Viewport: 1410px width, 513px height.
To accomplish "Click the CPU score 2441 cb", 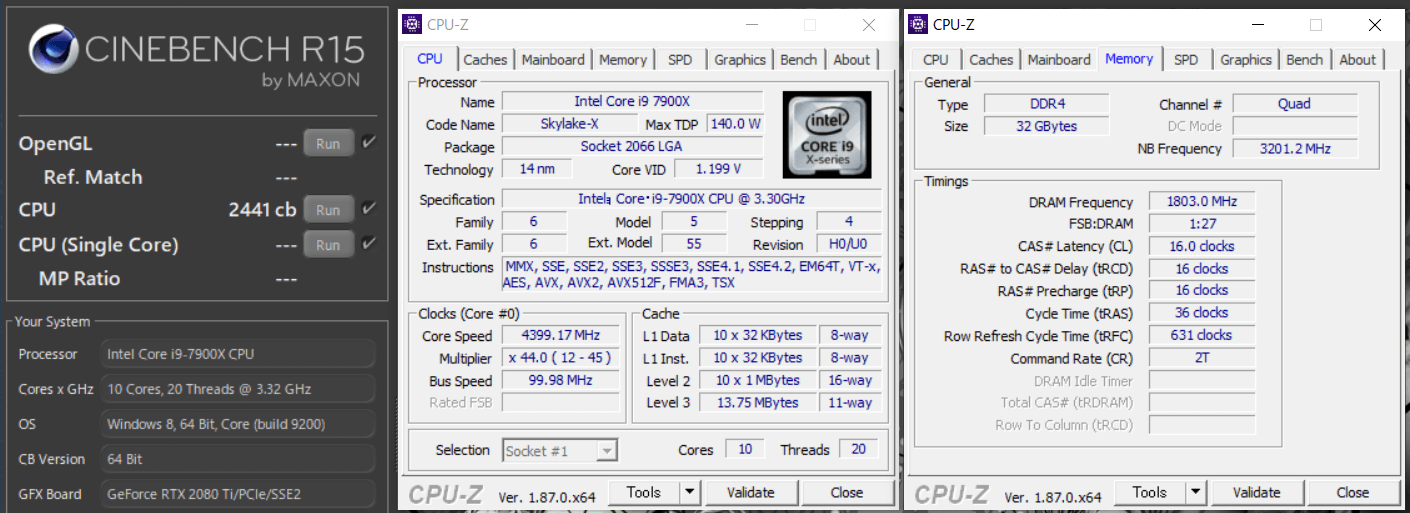I will (262, 210).
